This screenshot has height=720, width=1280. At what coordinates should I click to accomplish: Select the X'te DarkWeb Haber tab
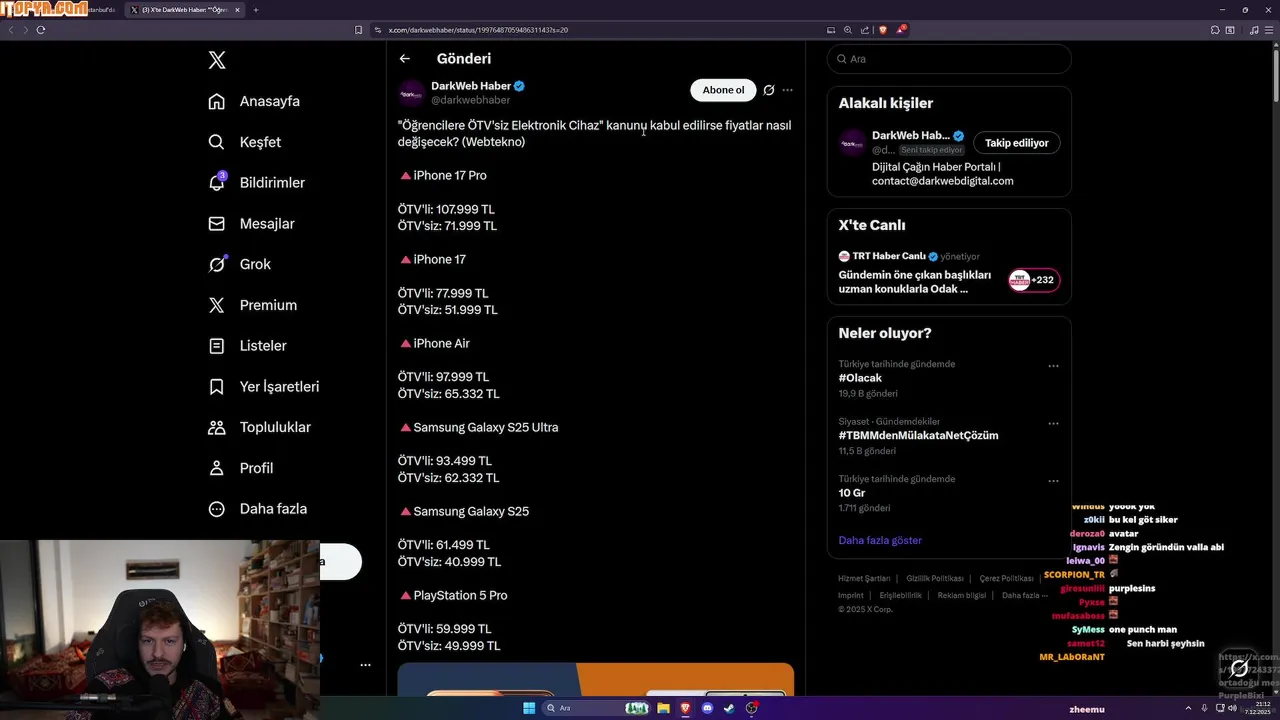coord(183,10)
